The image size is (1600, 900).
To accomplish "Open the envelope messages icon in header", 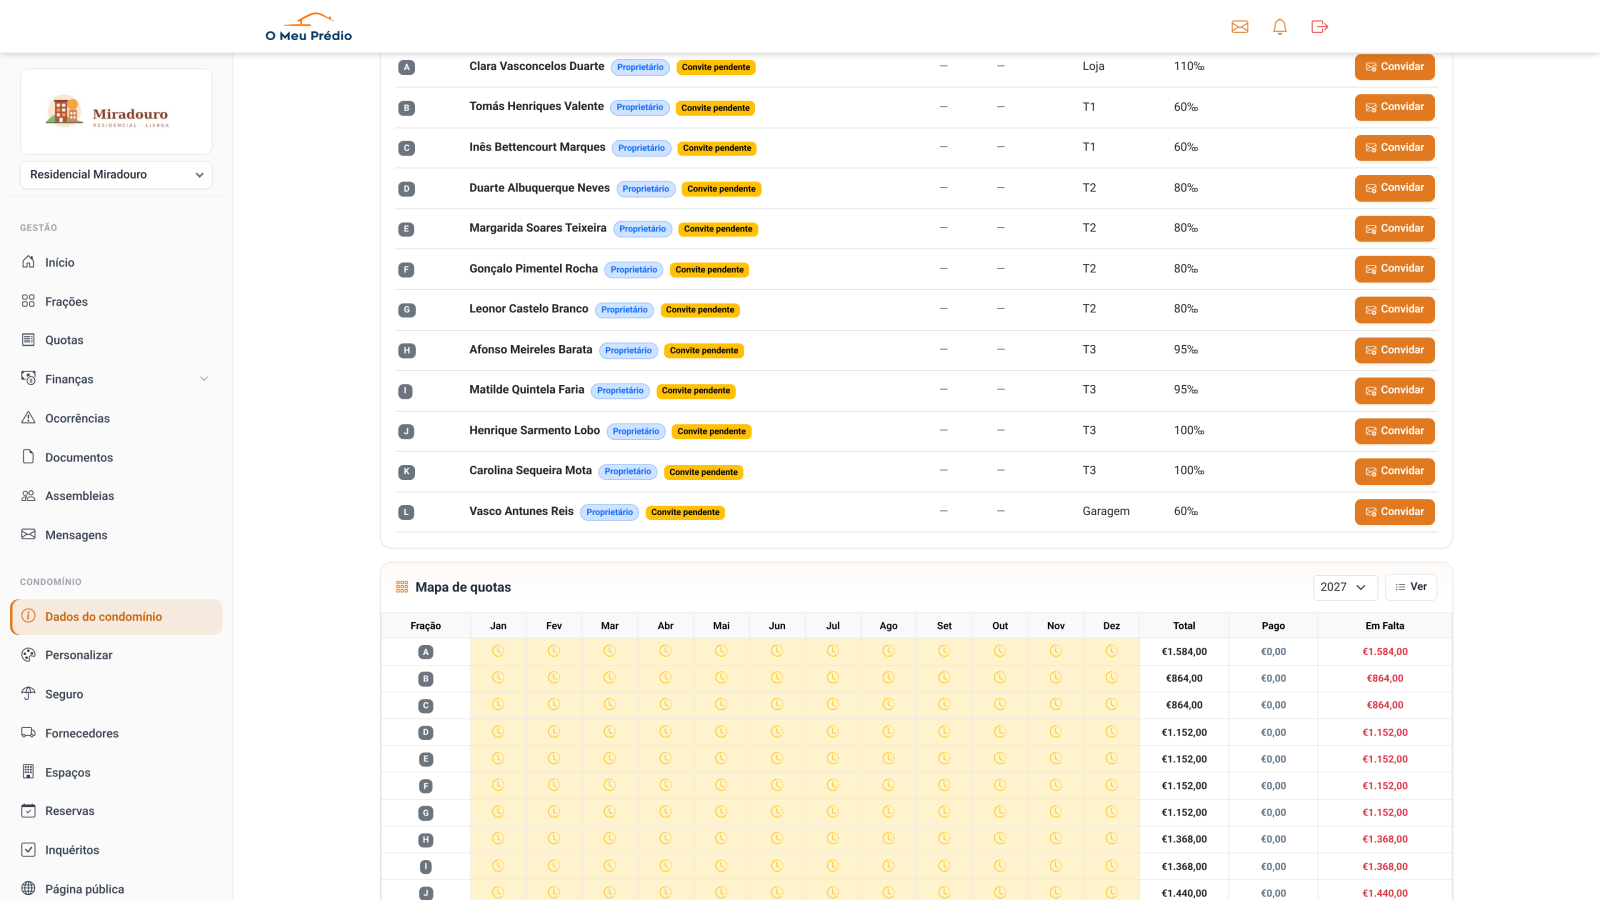I will [x=1240, y=27].
